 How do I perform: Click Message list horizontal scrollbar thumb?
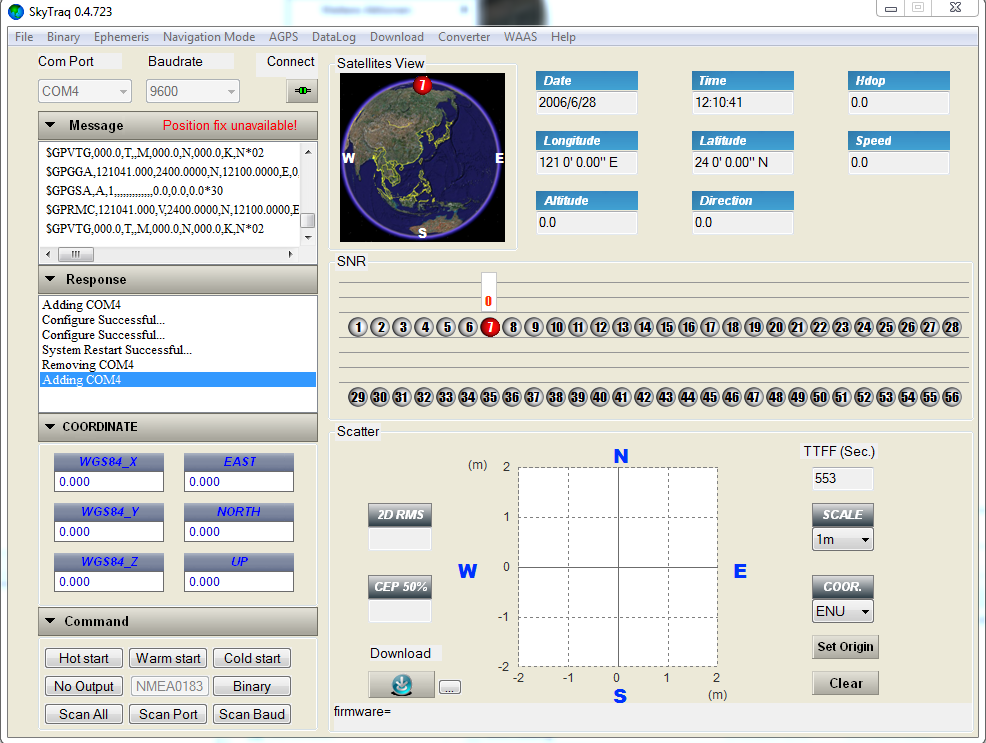[x=76, y=255]
